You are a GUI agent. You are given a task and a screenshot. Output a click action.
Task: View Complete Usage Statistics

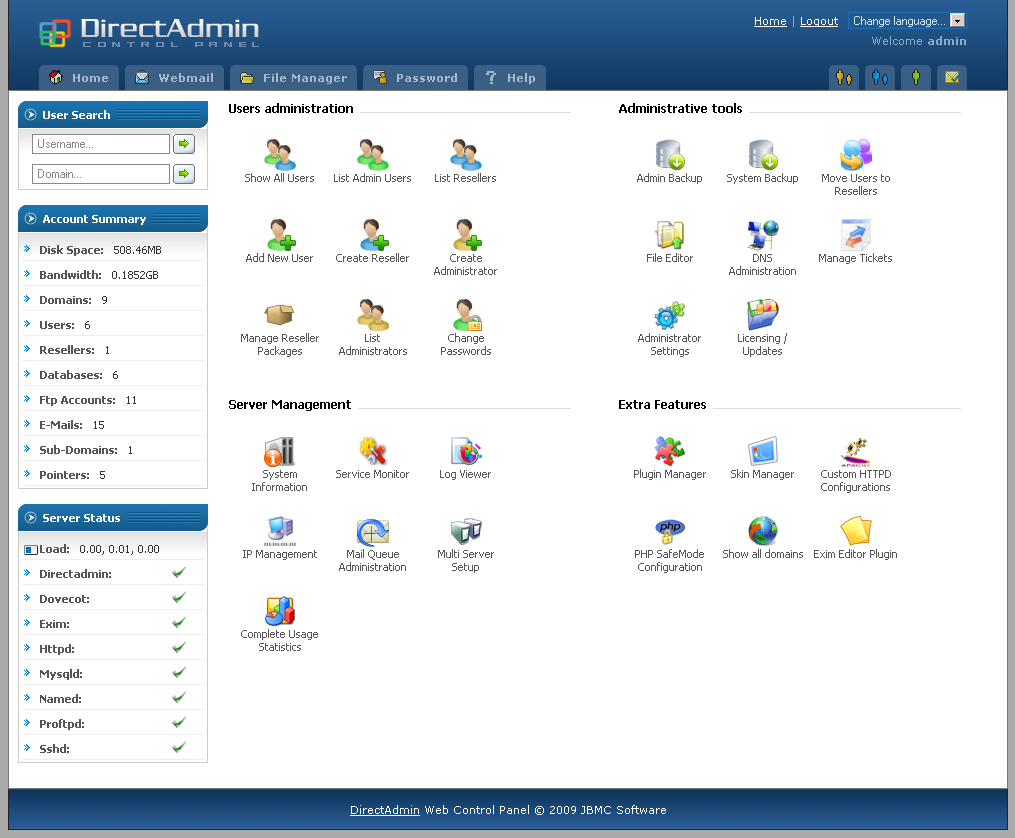pyautogui.click(x=280, y=624)
